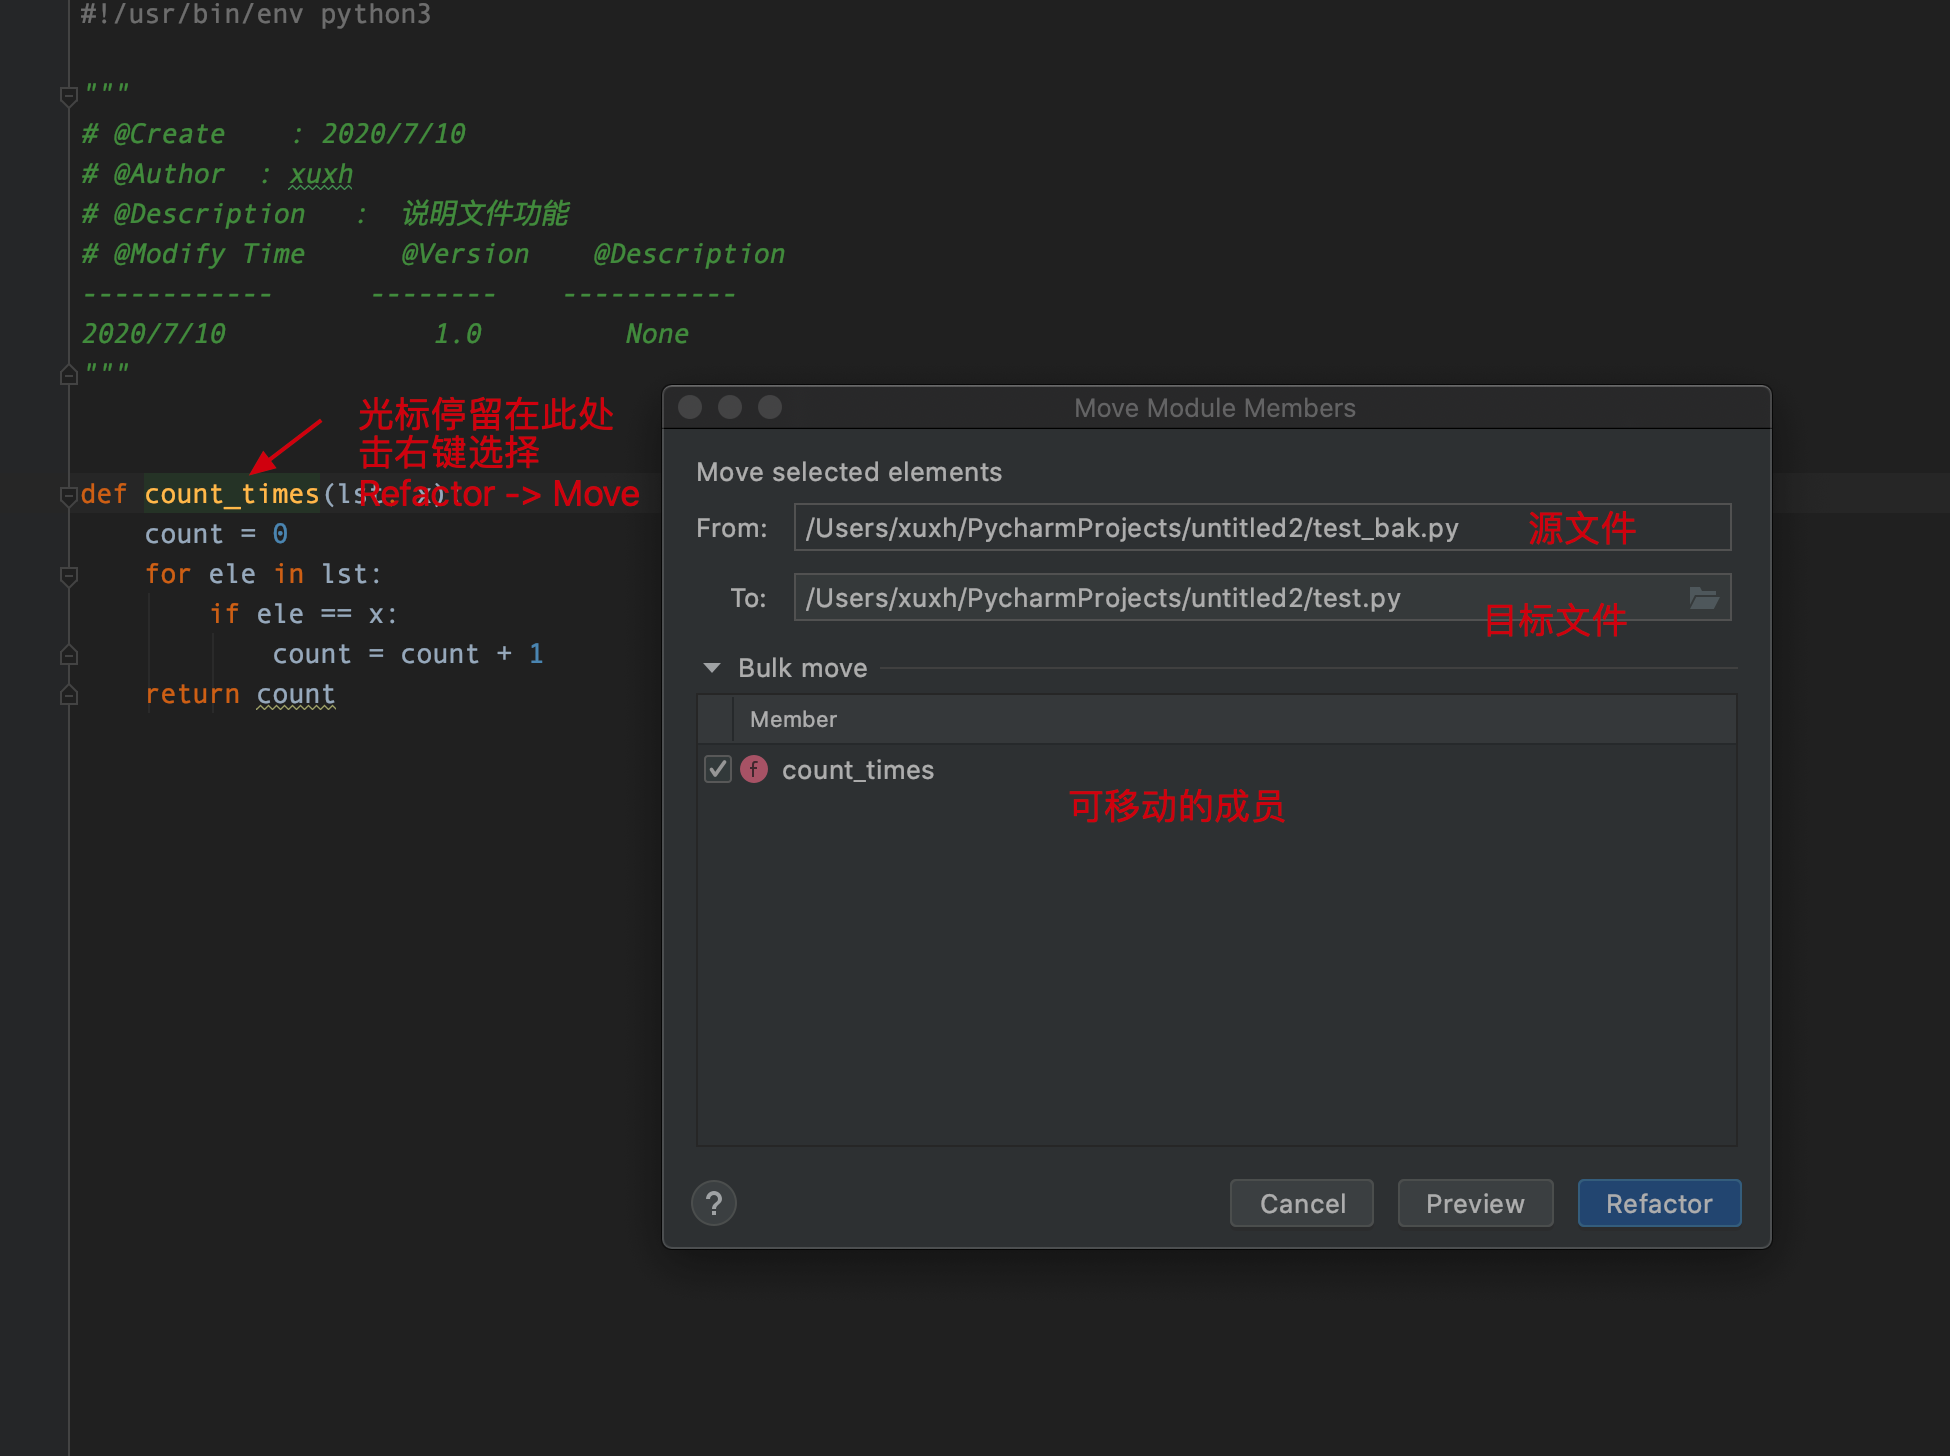The height and width of the screenshot is (1456, 1950).
Task: Click 'Move selected elements' label
Action: click(x=849, y=472)
